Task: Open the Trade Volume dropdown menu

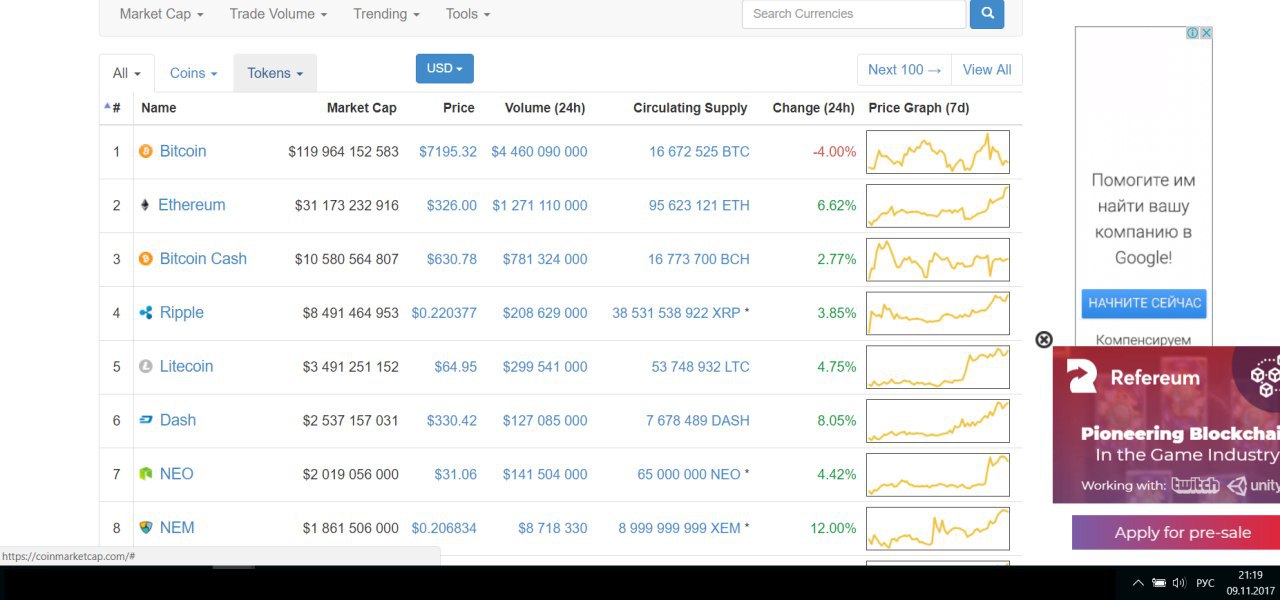Action: 279,14
